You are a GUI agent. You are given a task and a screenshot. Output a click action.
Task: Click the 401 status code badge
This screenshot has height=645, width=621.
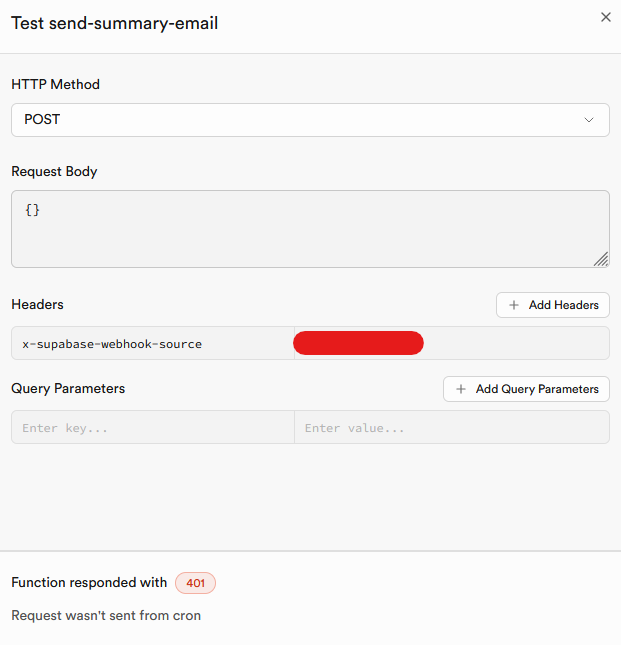[195, 583]
